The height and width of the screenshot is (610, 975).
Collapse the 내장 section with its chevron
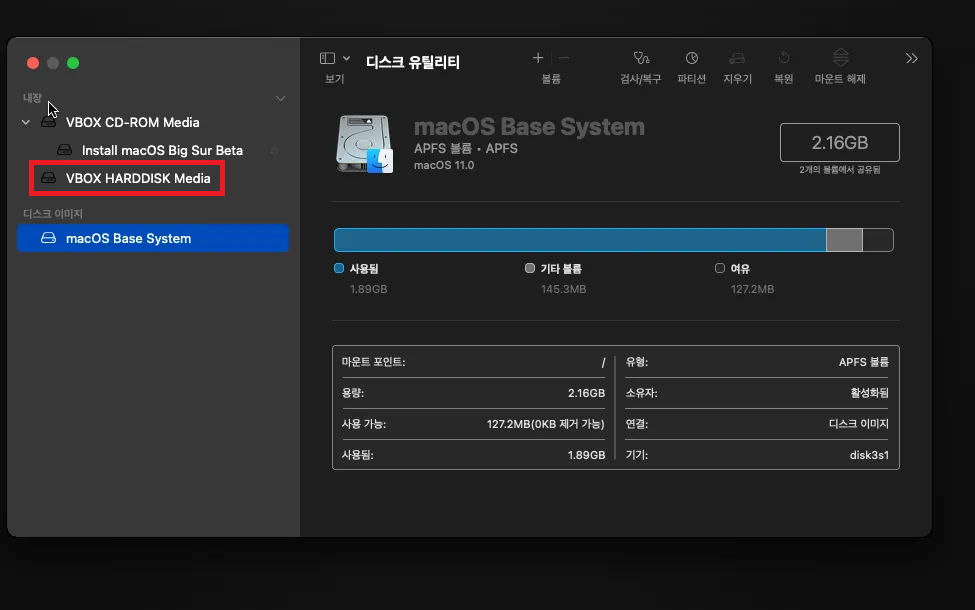(280, 98)
